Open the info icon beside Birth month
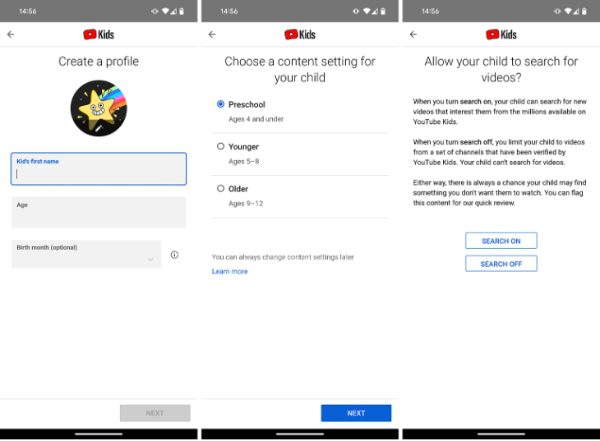This screenshot has height=441, width=600. 174,255
